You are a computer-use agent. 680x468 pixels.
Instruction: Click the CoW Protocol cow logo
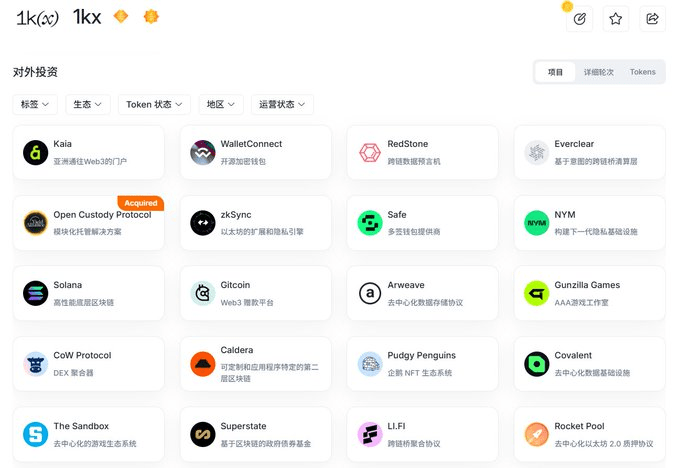36,364
